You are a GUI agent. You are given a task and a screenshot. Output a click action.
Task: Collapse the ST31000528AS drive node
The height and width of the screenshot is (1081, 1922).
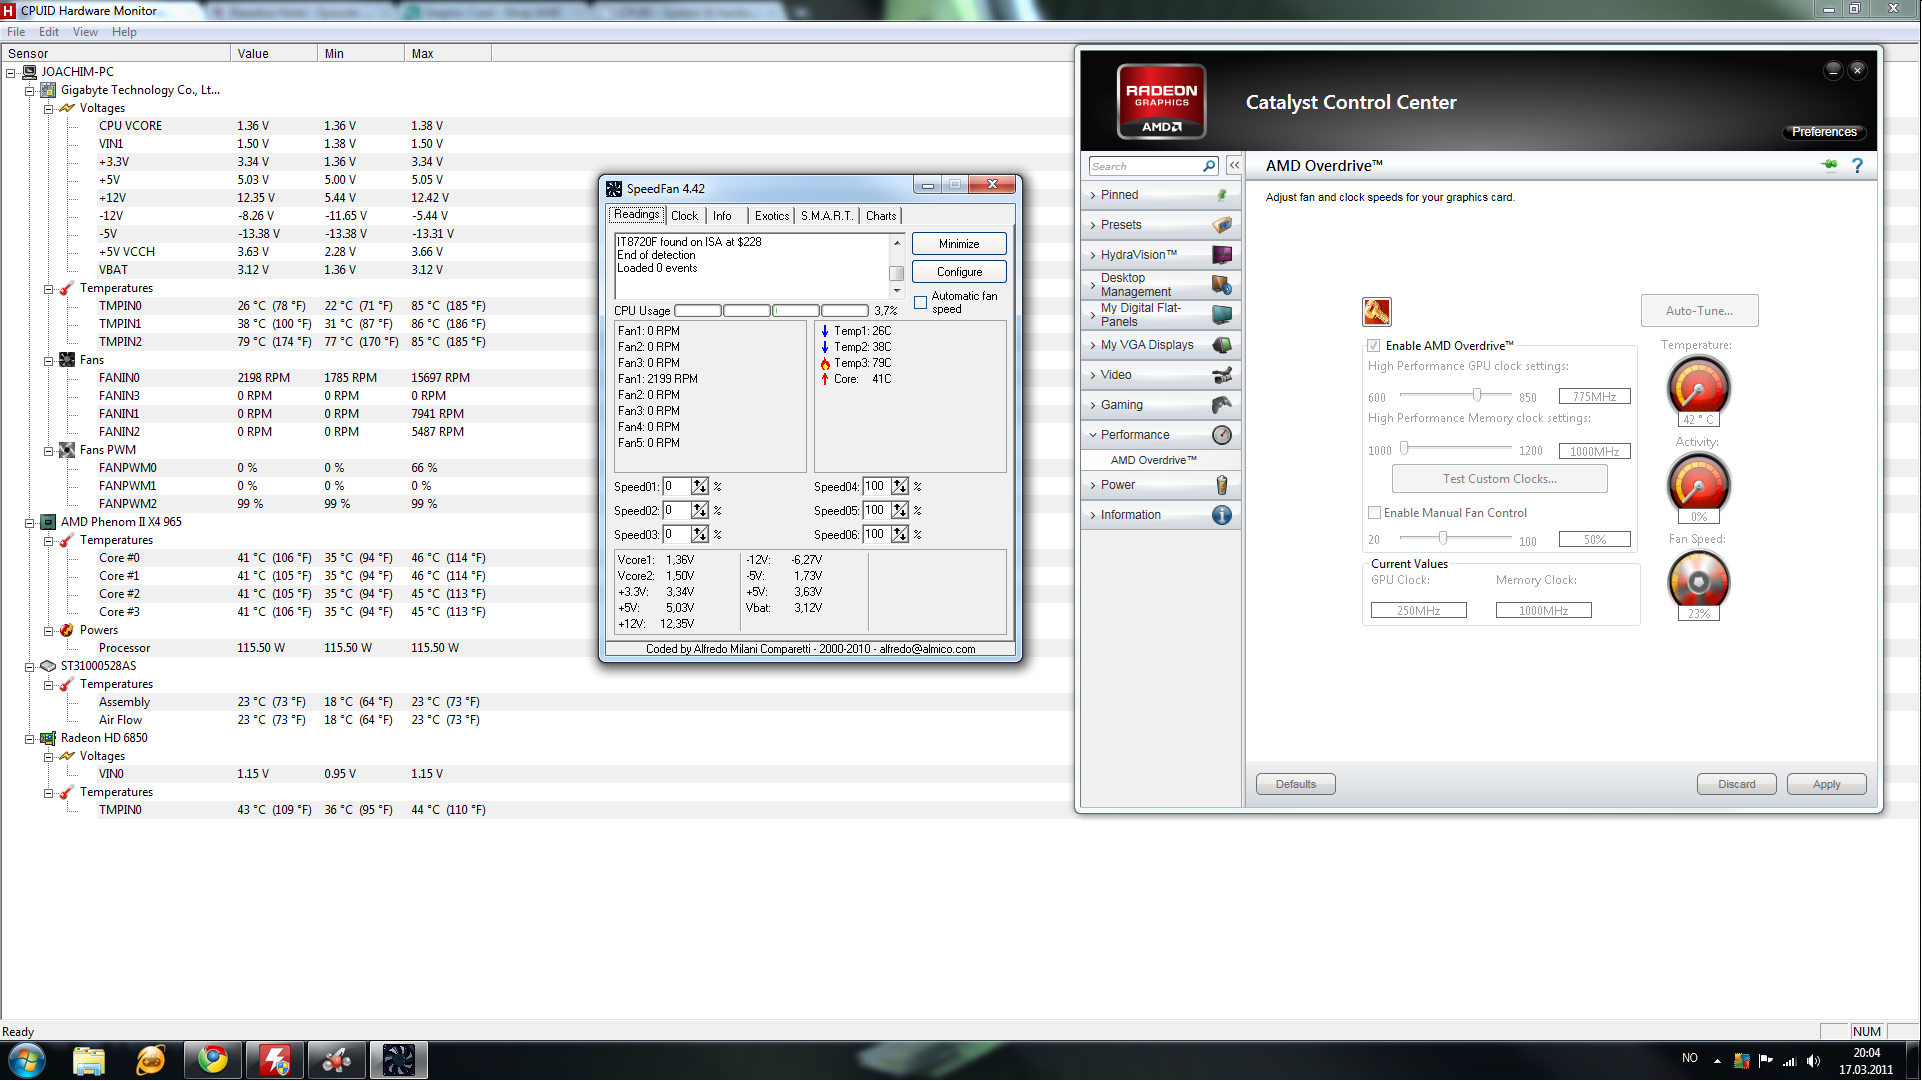(x=30, y=666)
